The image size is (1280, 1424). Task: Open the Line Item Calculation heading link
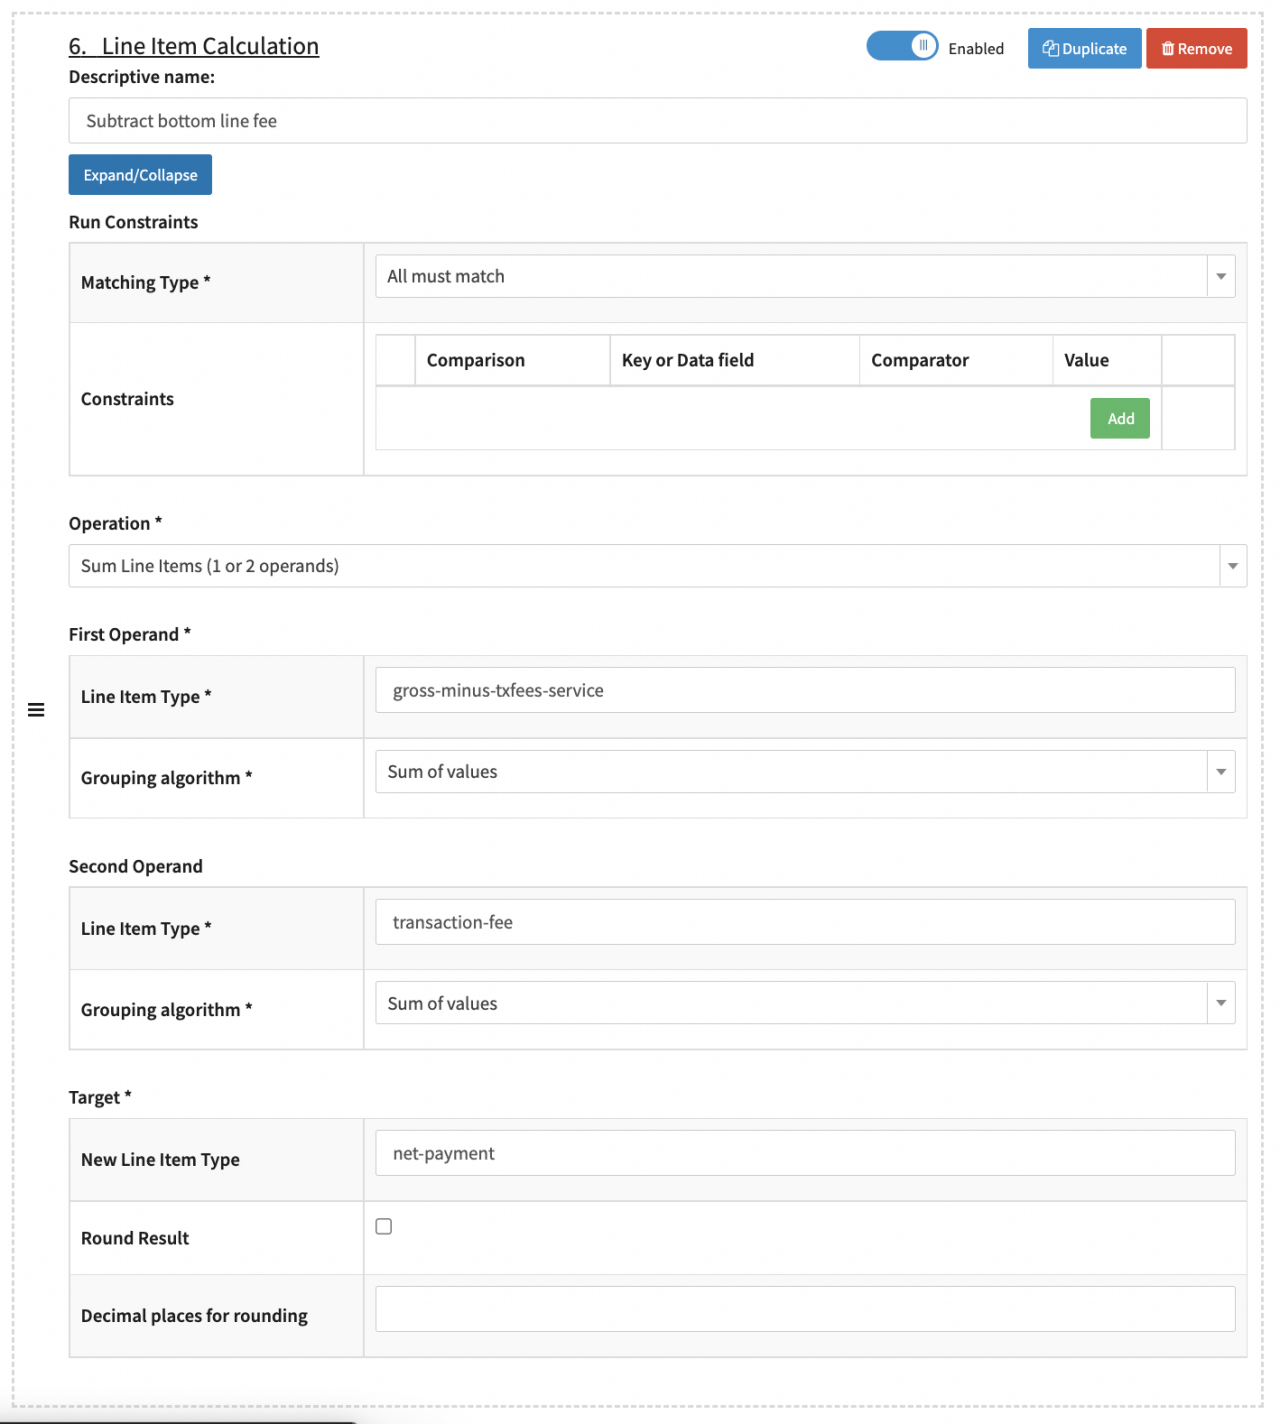coord(194,47)
